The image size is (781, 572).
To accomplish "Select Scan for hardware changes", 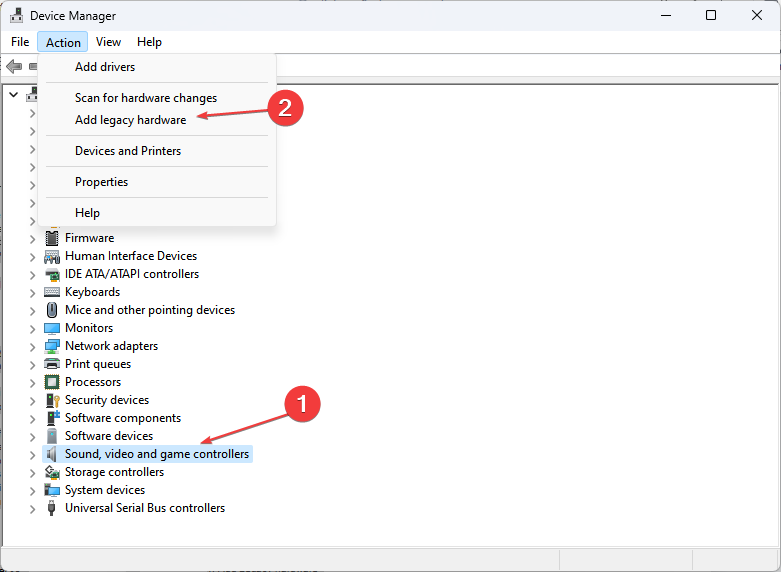I will pyautogui.click(x=145, y=98).
